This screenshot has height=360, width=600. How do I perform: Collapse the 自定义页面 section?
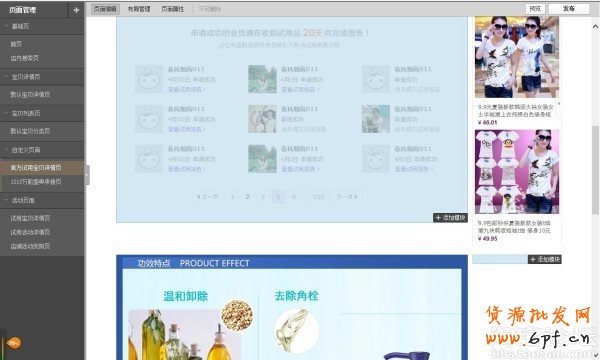point(42,150)
